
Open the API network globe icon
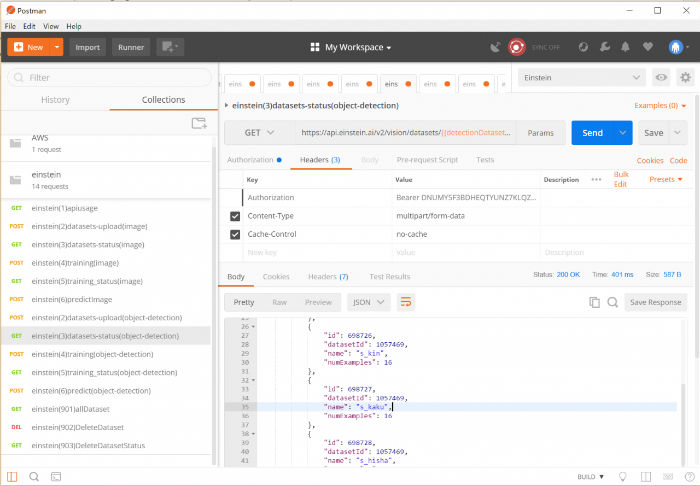pyautogui.click(x=583, y=47)
